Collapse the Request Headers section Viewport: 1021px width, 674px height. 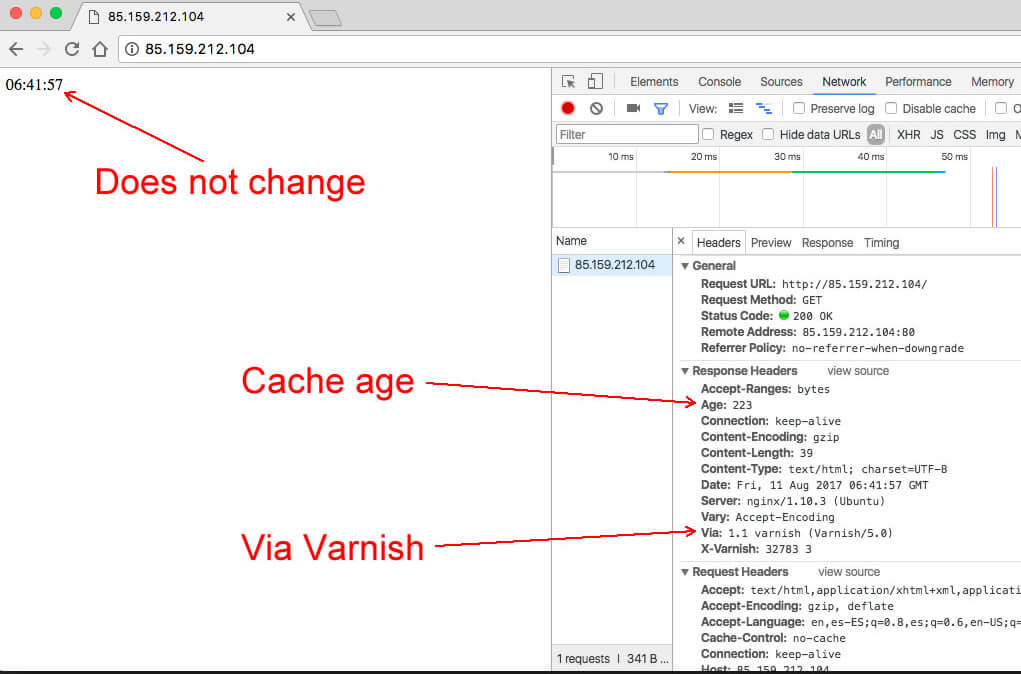685,572
